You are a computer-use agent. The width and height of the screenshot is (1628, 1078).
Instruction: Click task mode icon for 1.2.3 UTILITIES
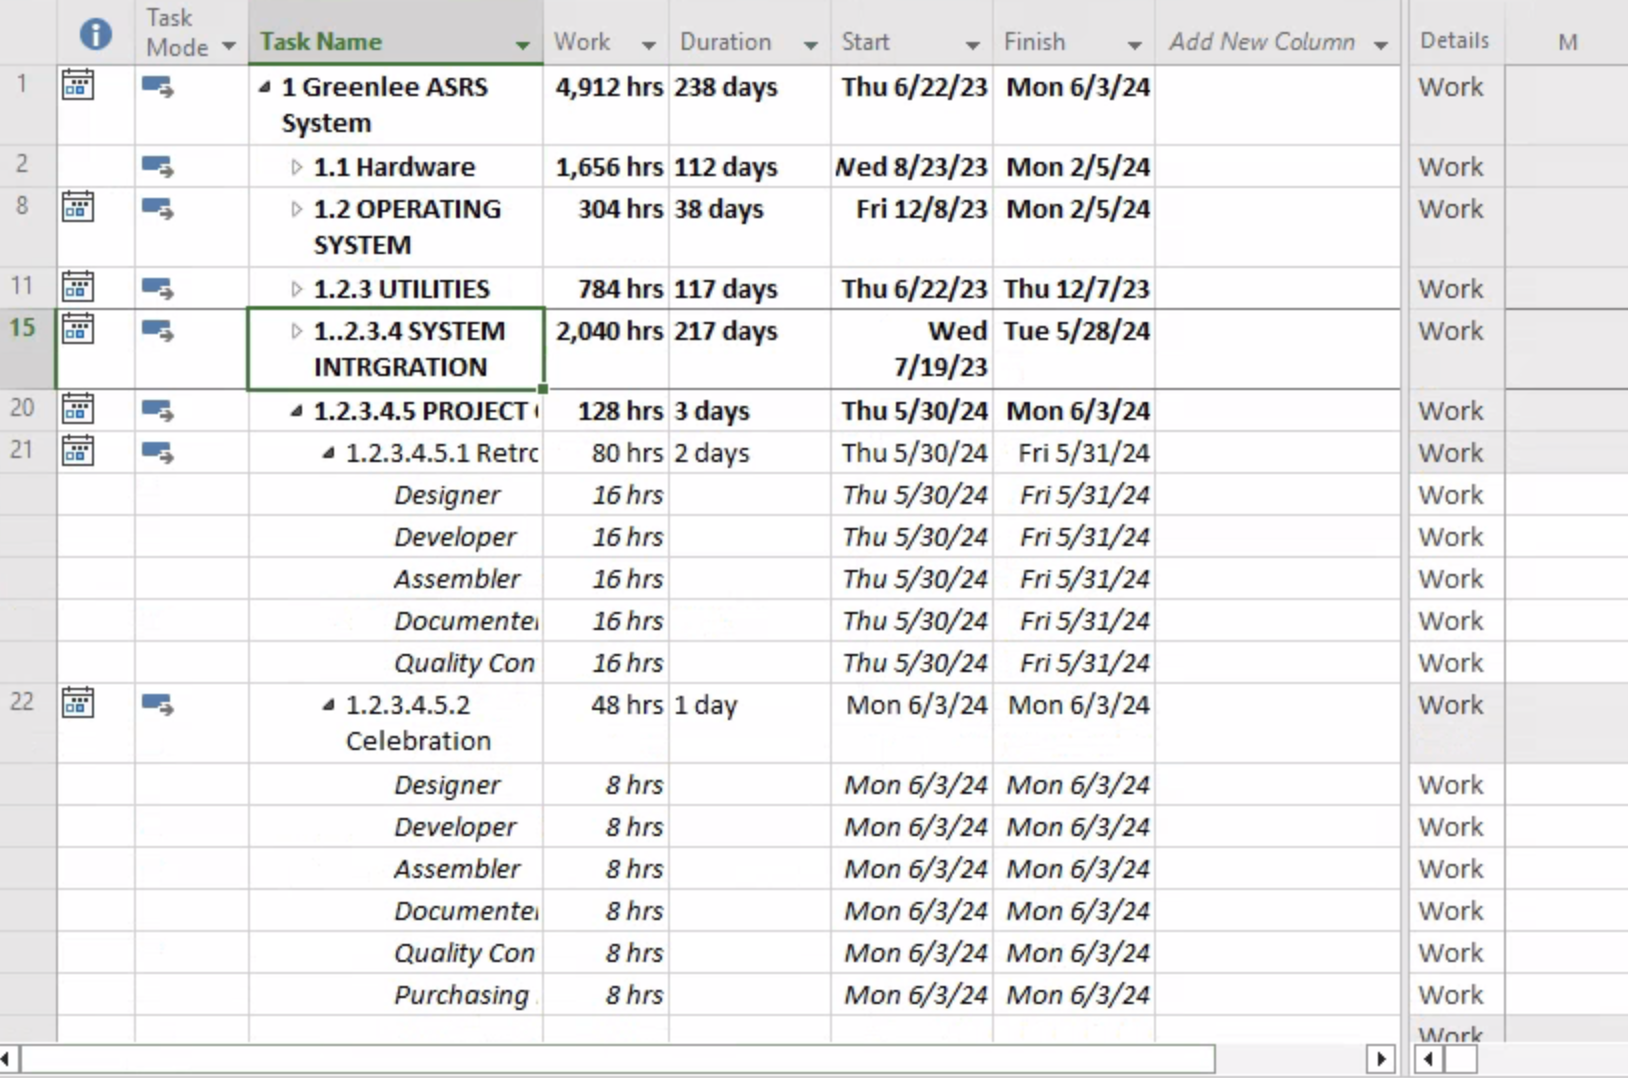pyautogui.click(x=158, y=289)
